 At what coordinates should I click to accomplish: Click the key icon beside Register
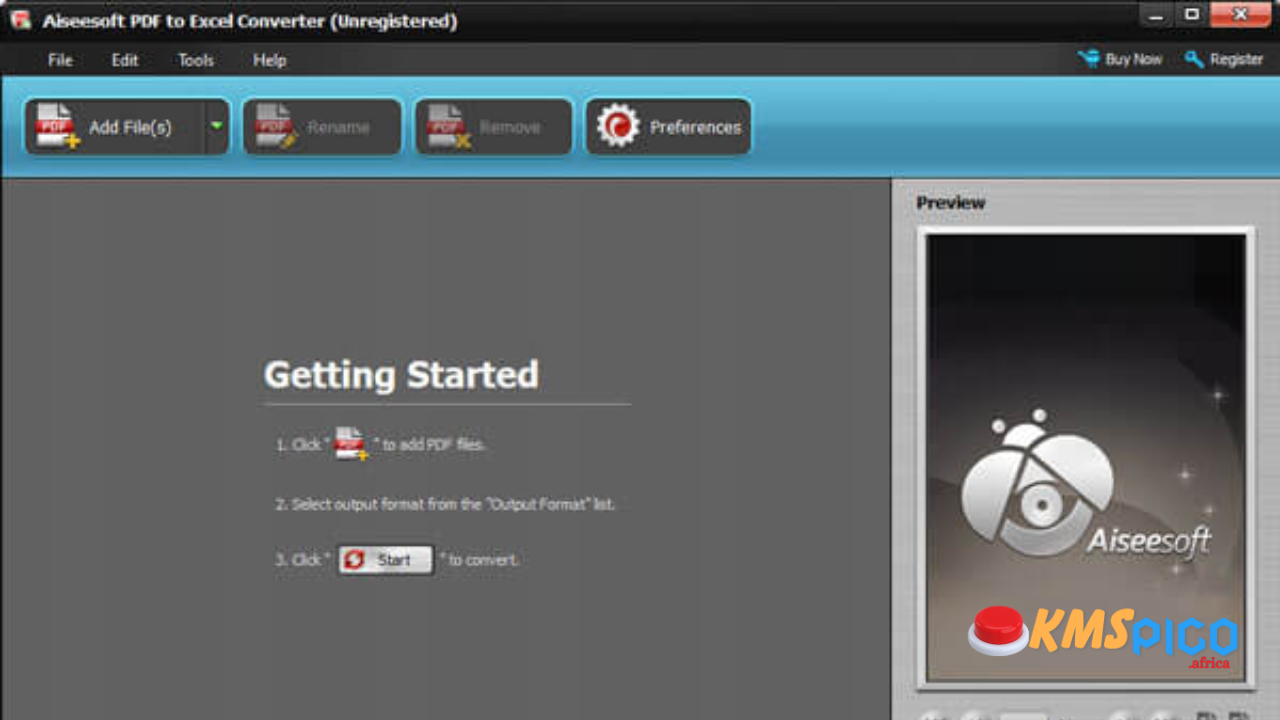click(x=1194, y=60)
